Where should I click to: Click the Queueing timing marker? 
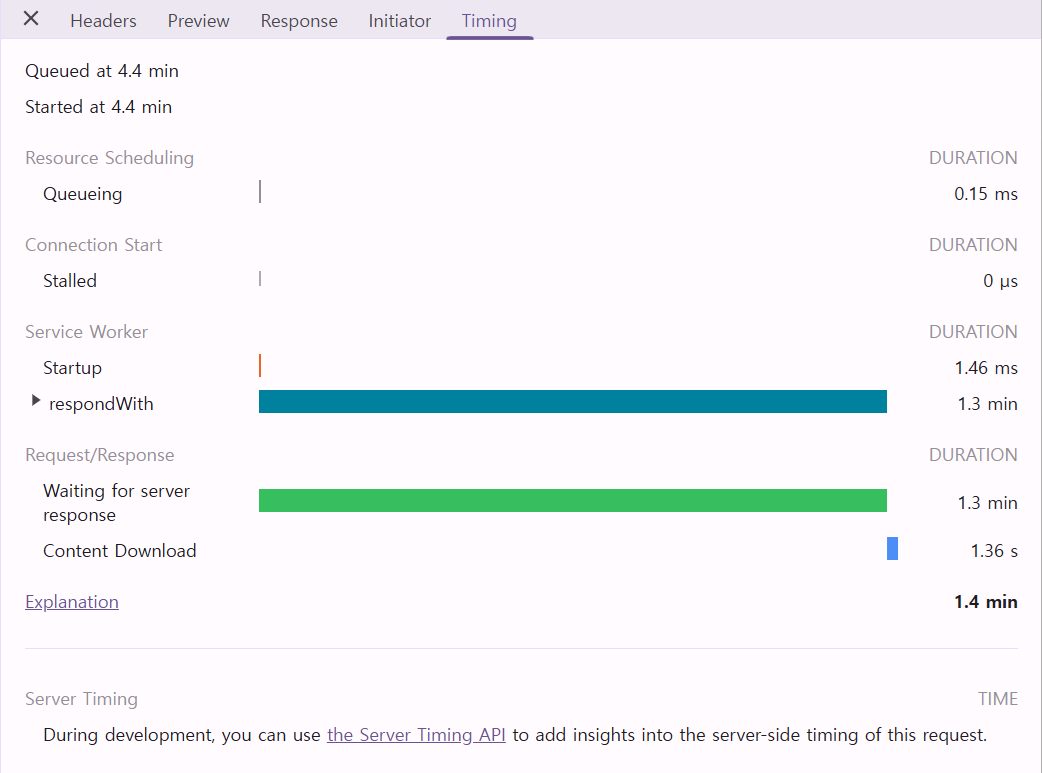(260, 192)
